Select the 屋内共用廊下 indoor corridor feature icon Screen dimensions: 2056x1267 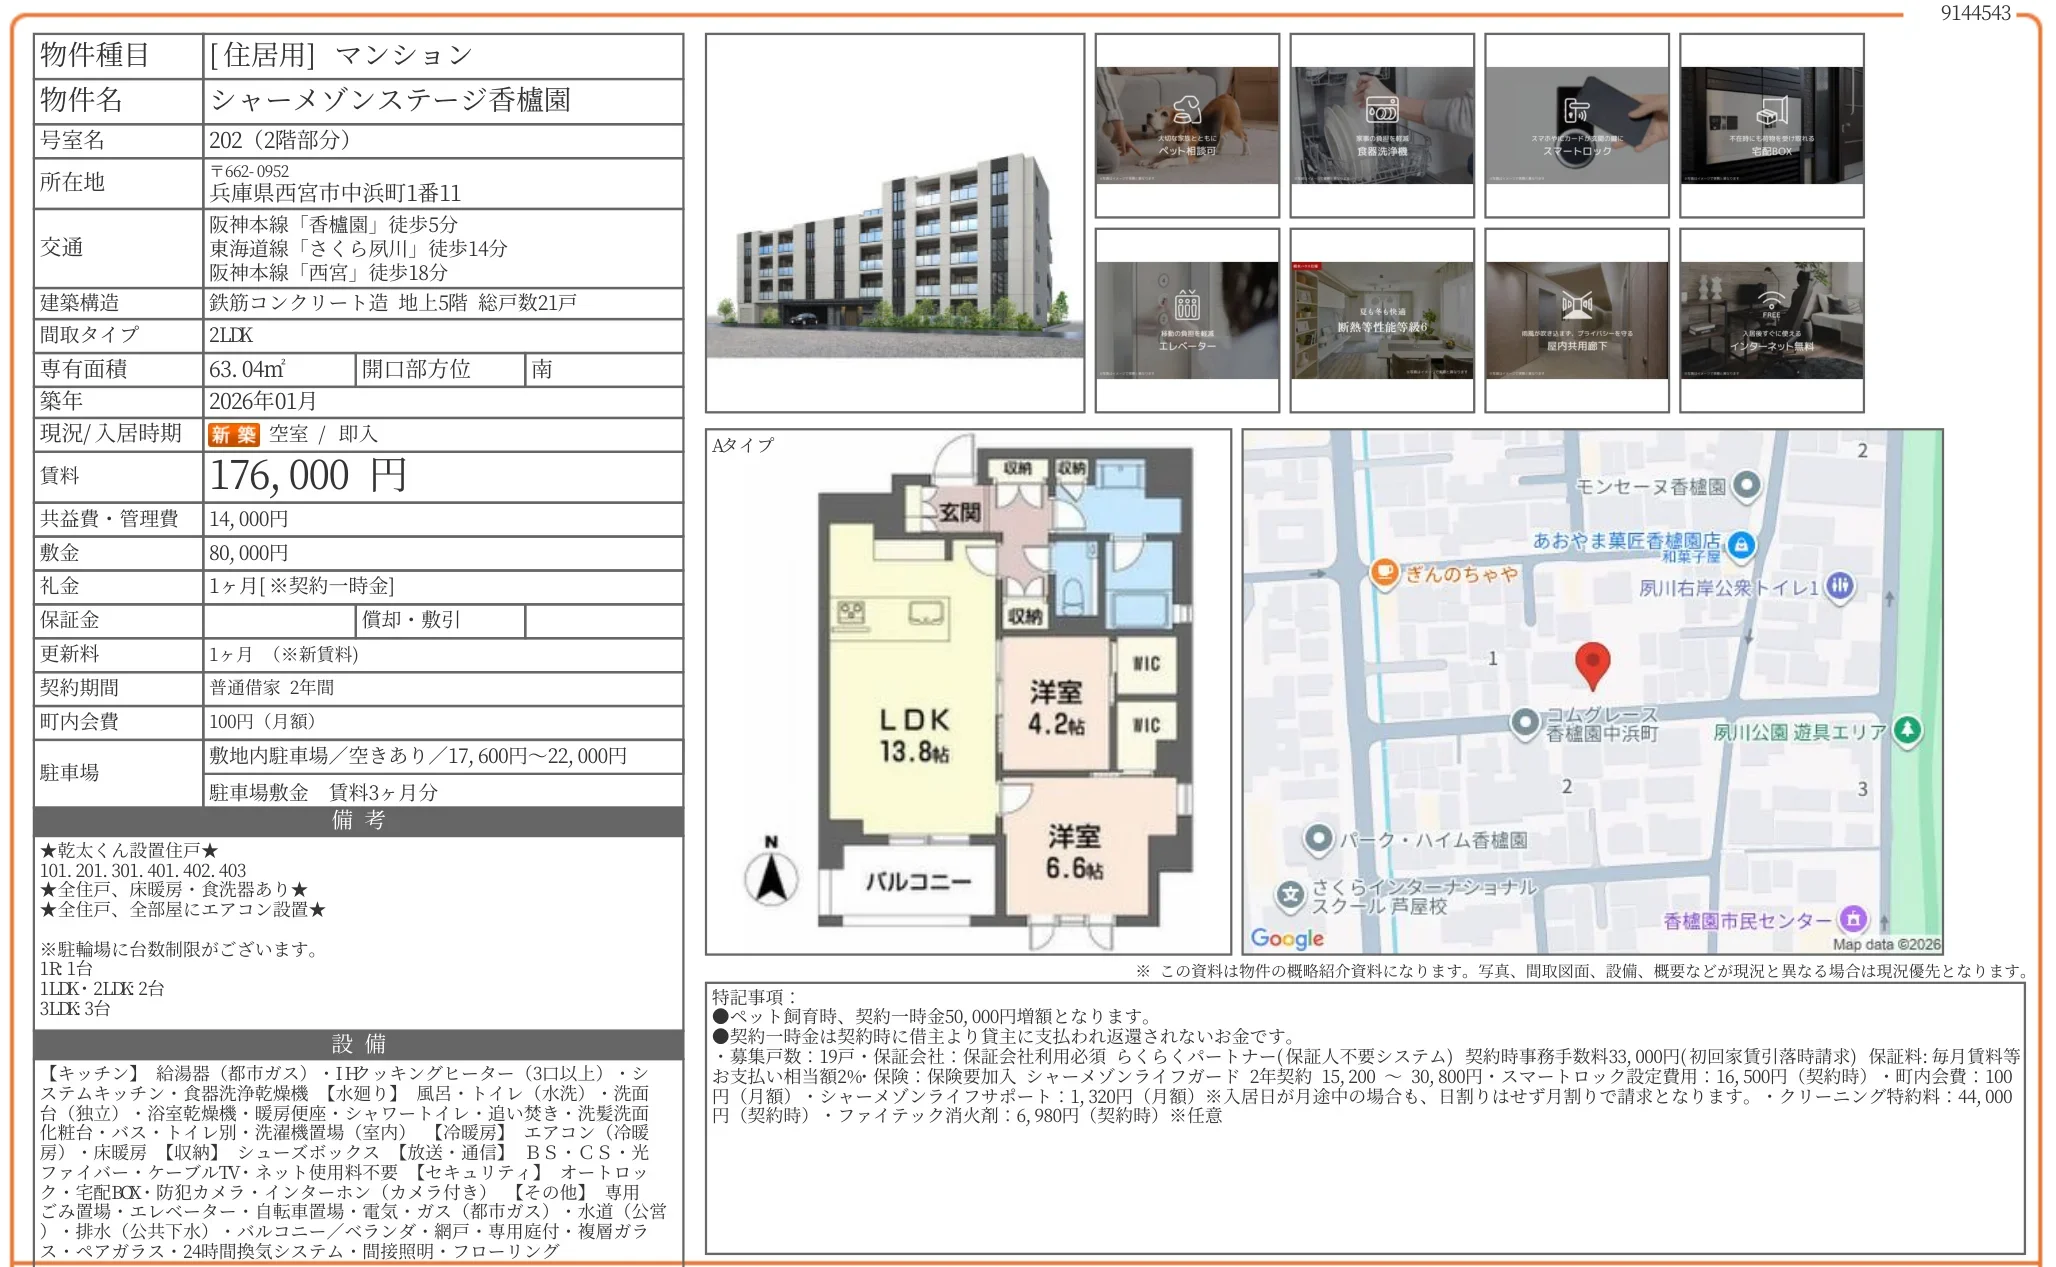pyautogui.click(x=1576, y=320)
